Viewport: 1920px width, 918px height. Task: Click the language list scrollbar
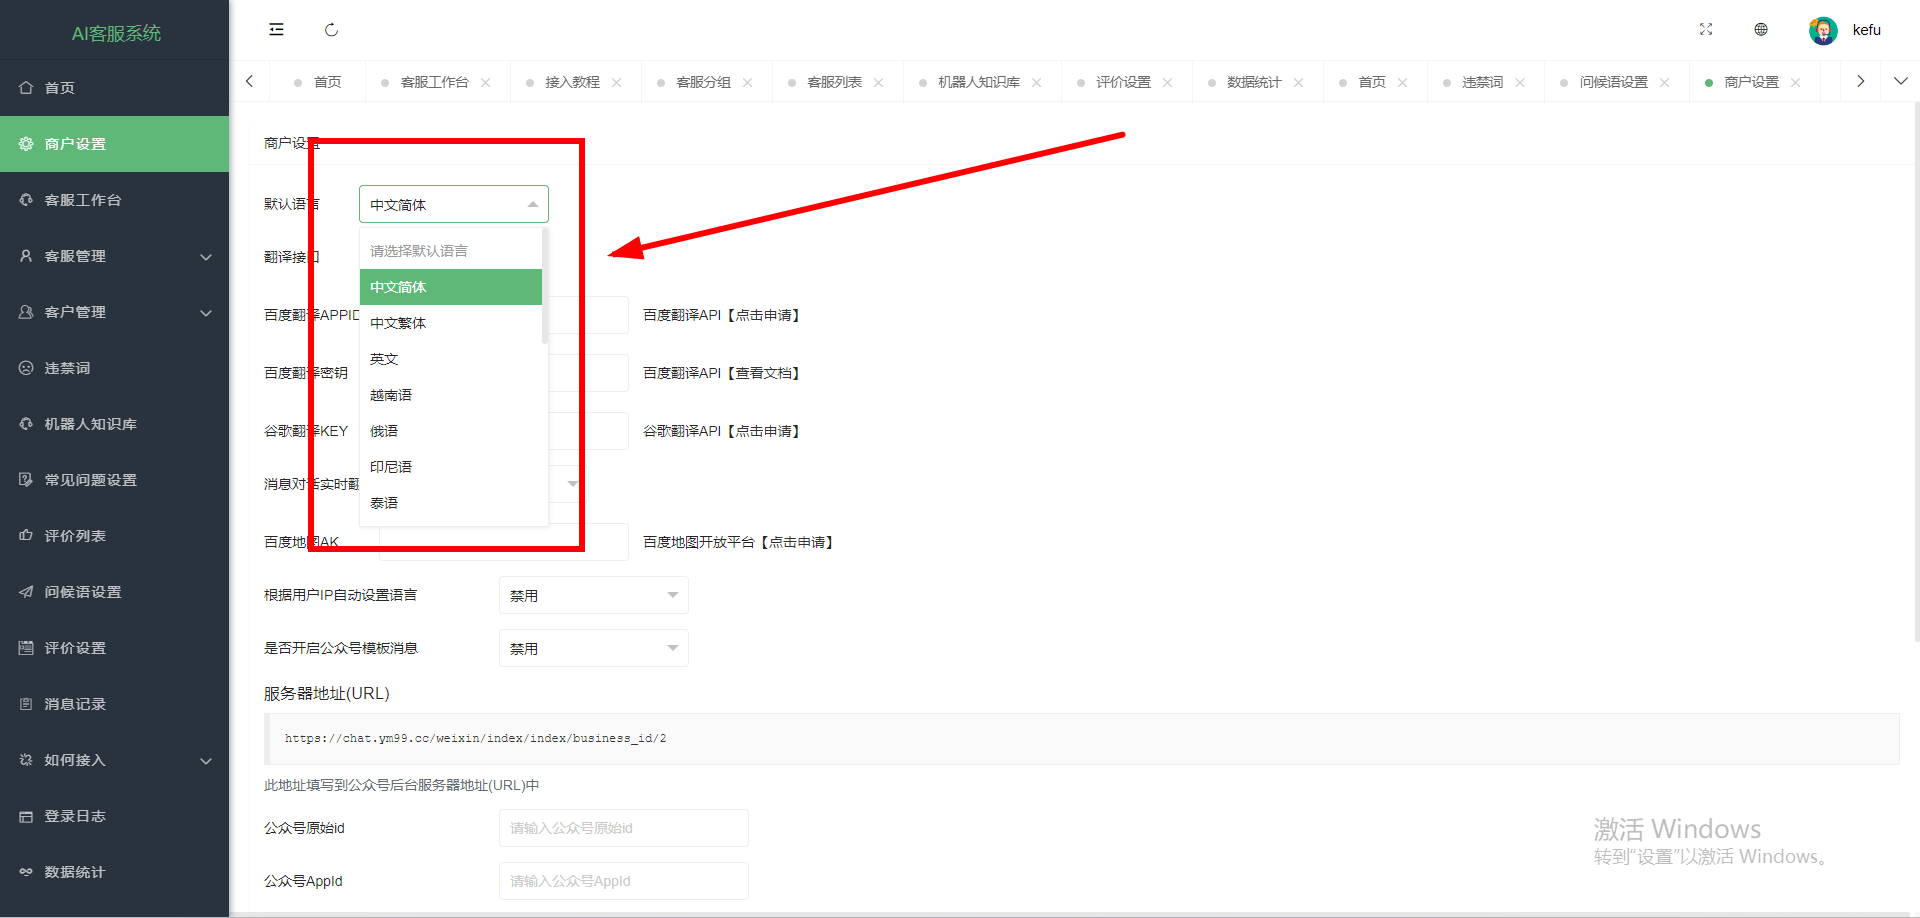point(545,286)
